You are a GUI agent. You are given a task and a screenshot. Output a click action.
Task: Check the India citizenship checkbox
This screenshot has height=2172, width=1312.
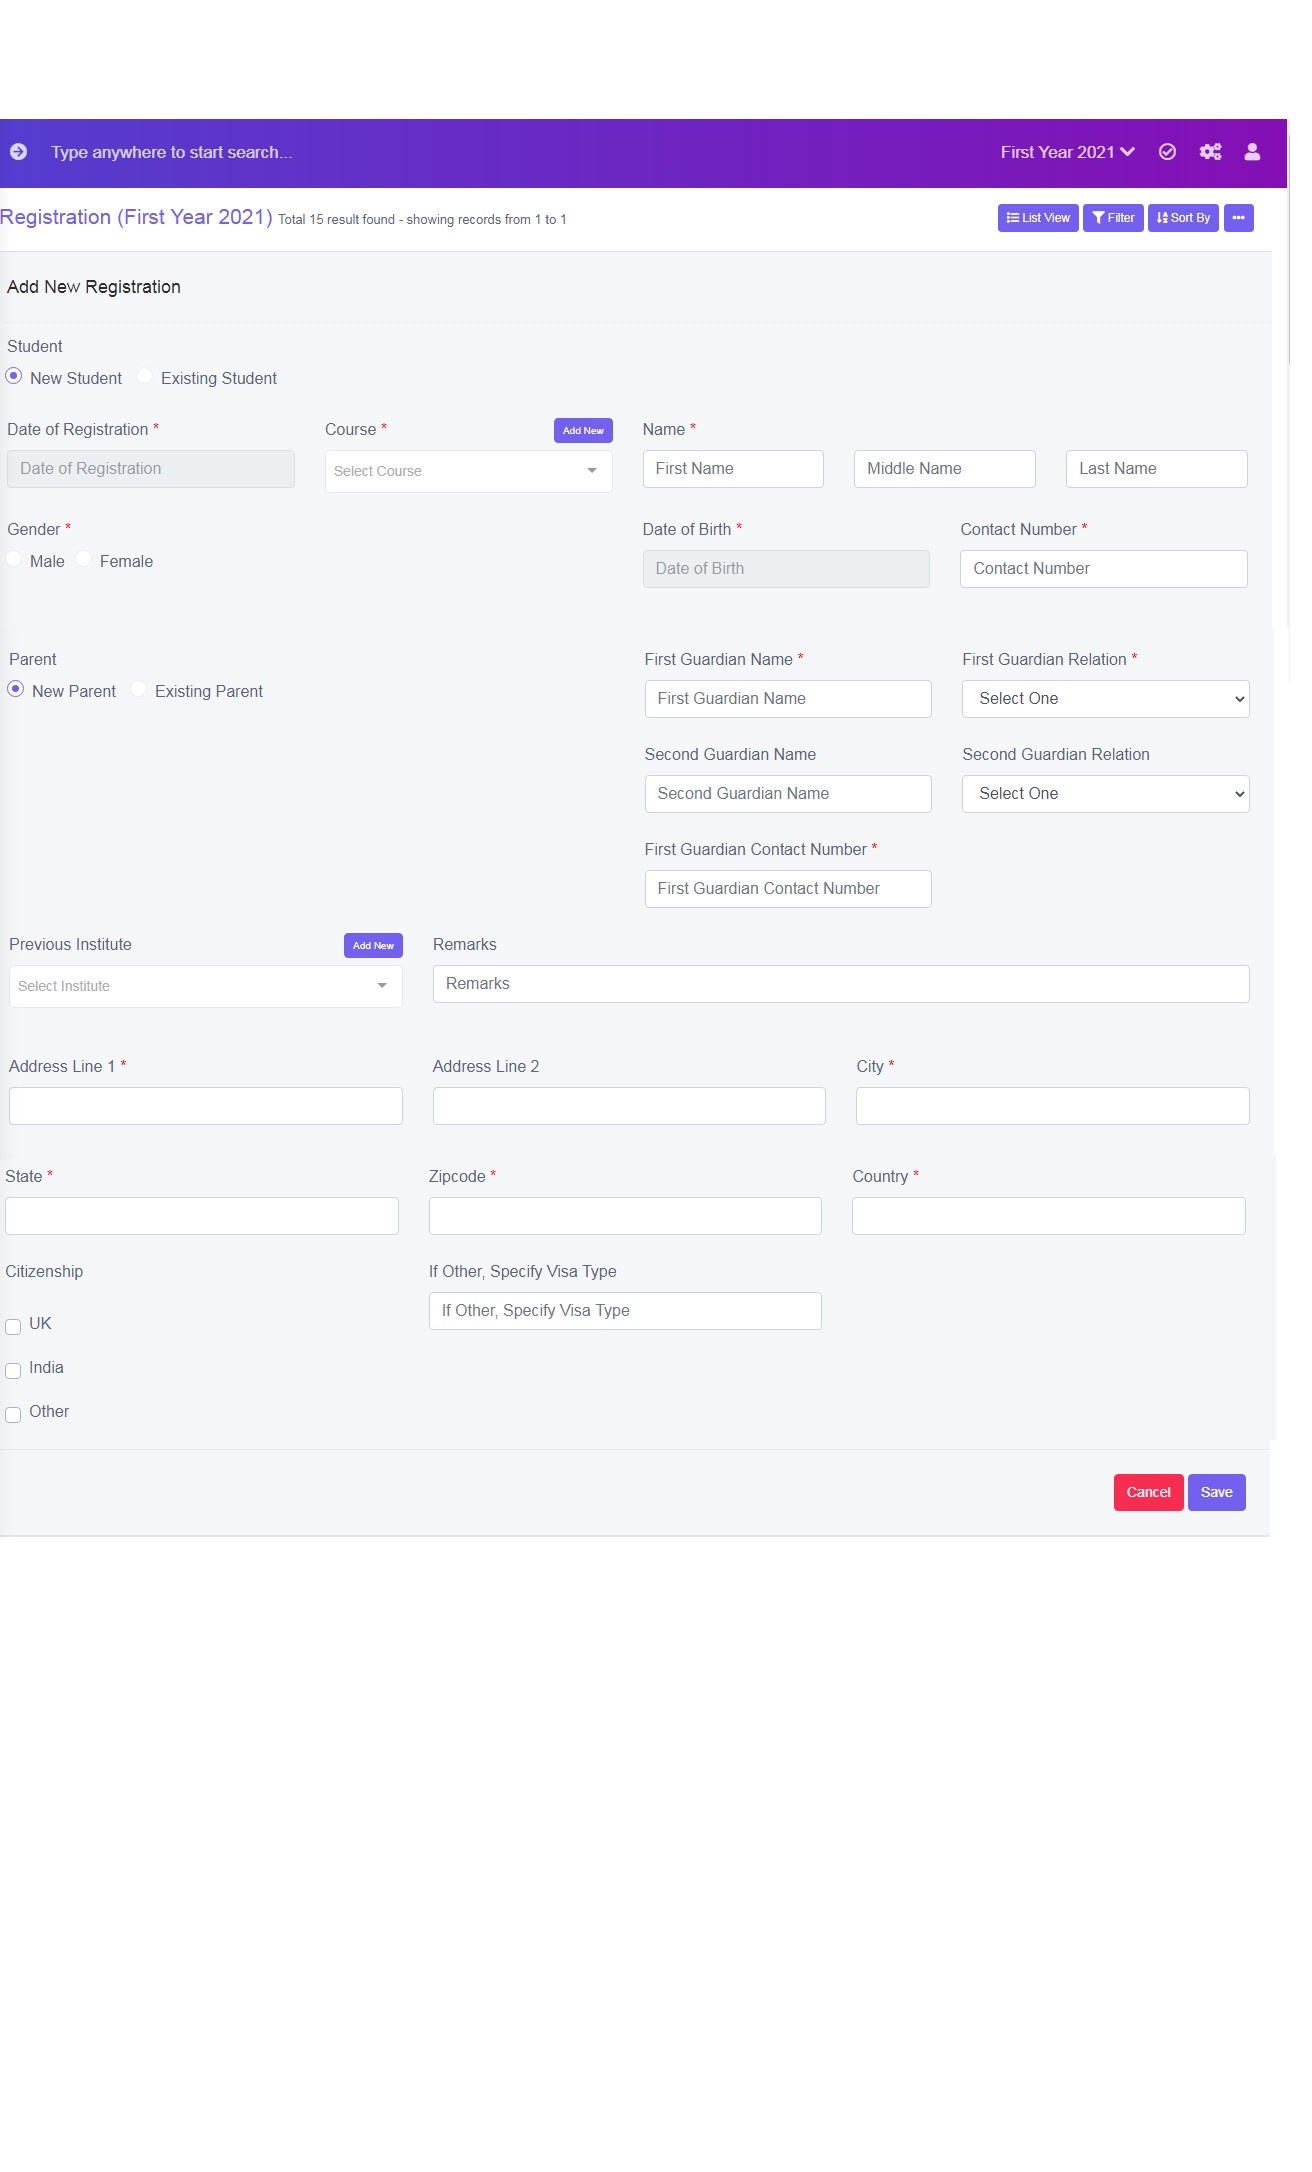(13, 1371)
